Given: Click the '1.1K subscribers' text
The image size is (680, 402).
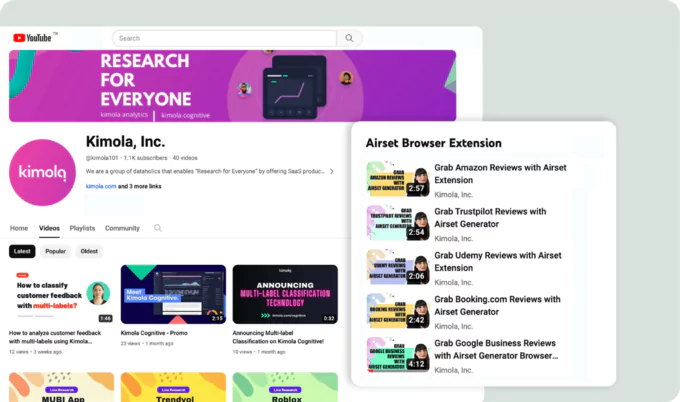Looking at the screenshot, I should [x=145, y=158].
